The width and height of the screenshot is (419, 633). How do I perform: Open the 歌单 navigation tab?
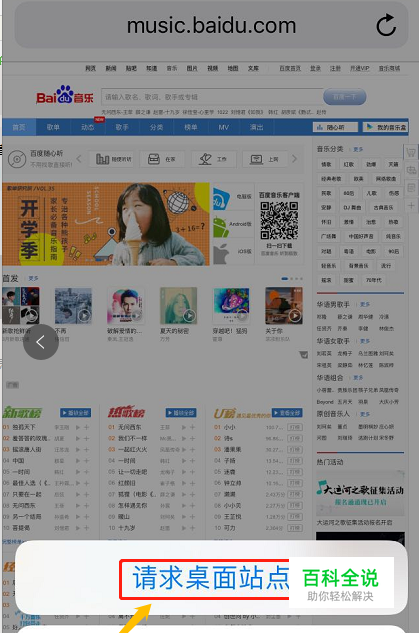click(x=53, y=127)
